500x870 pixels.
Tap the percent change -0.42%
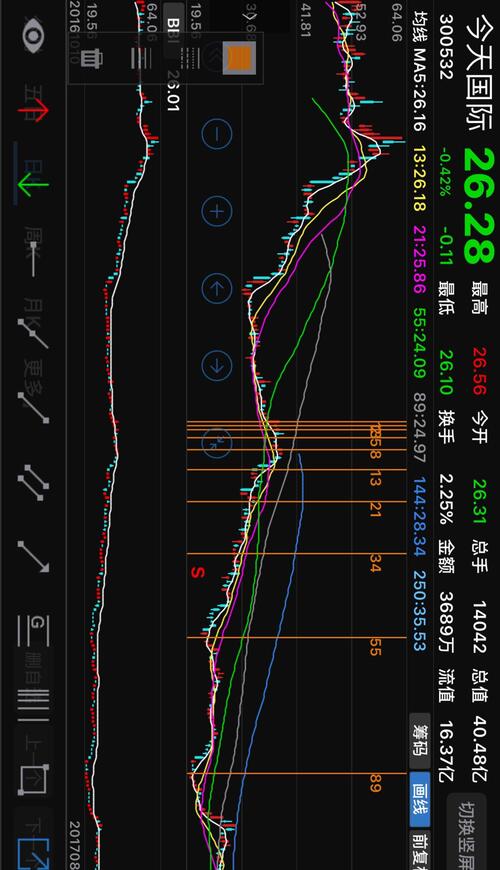point(446,171)
